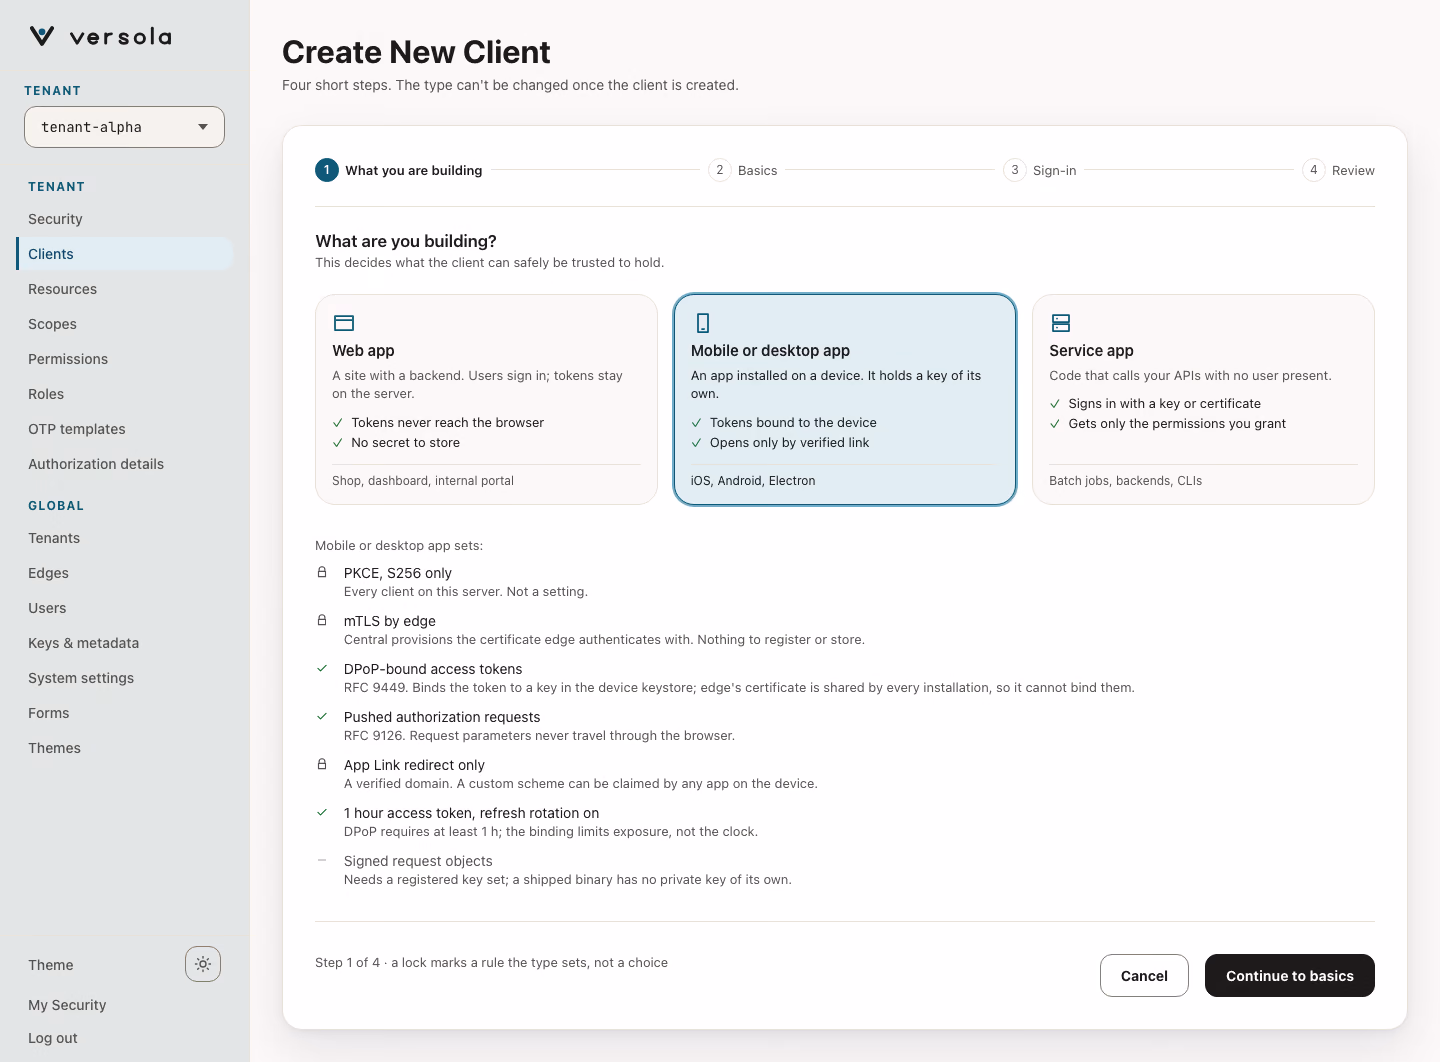The width and height of the screenshot is (1440, 1062).
Task: Jump to step 2 Basics
Action: coord(743,170)
